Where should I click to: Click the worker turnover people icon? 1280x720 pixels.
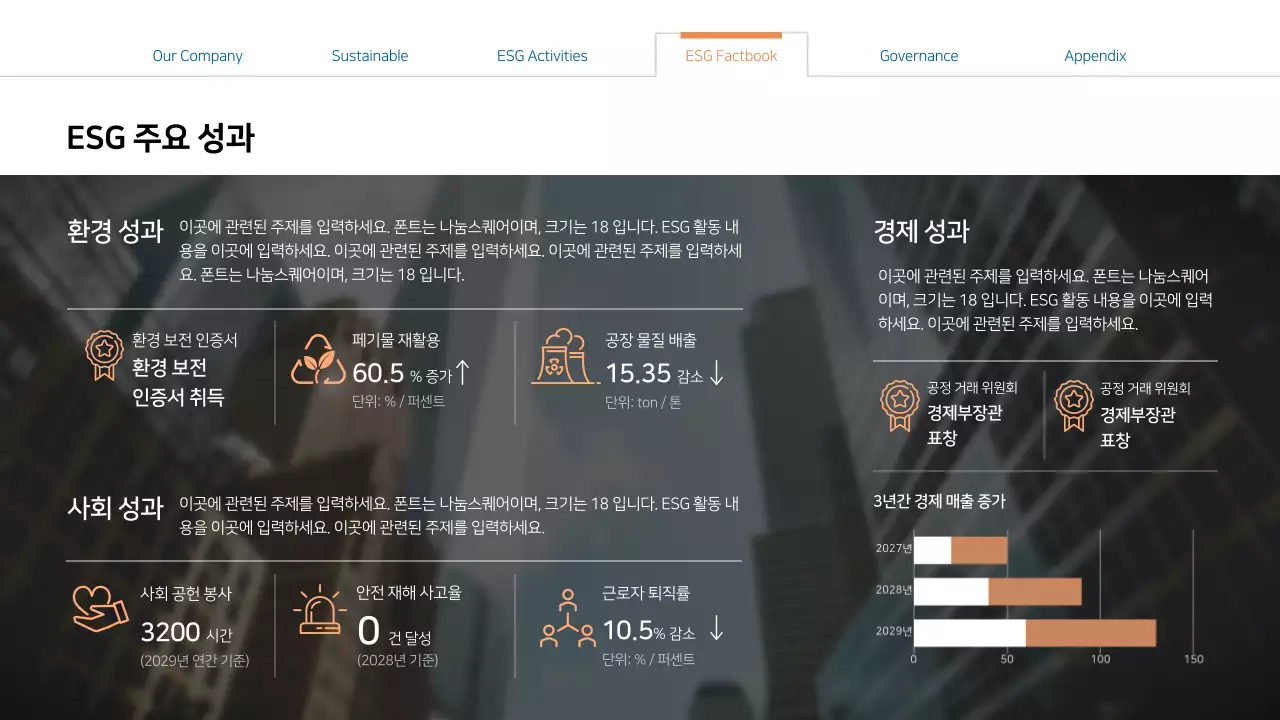567,615
